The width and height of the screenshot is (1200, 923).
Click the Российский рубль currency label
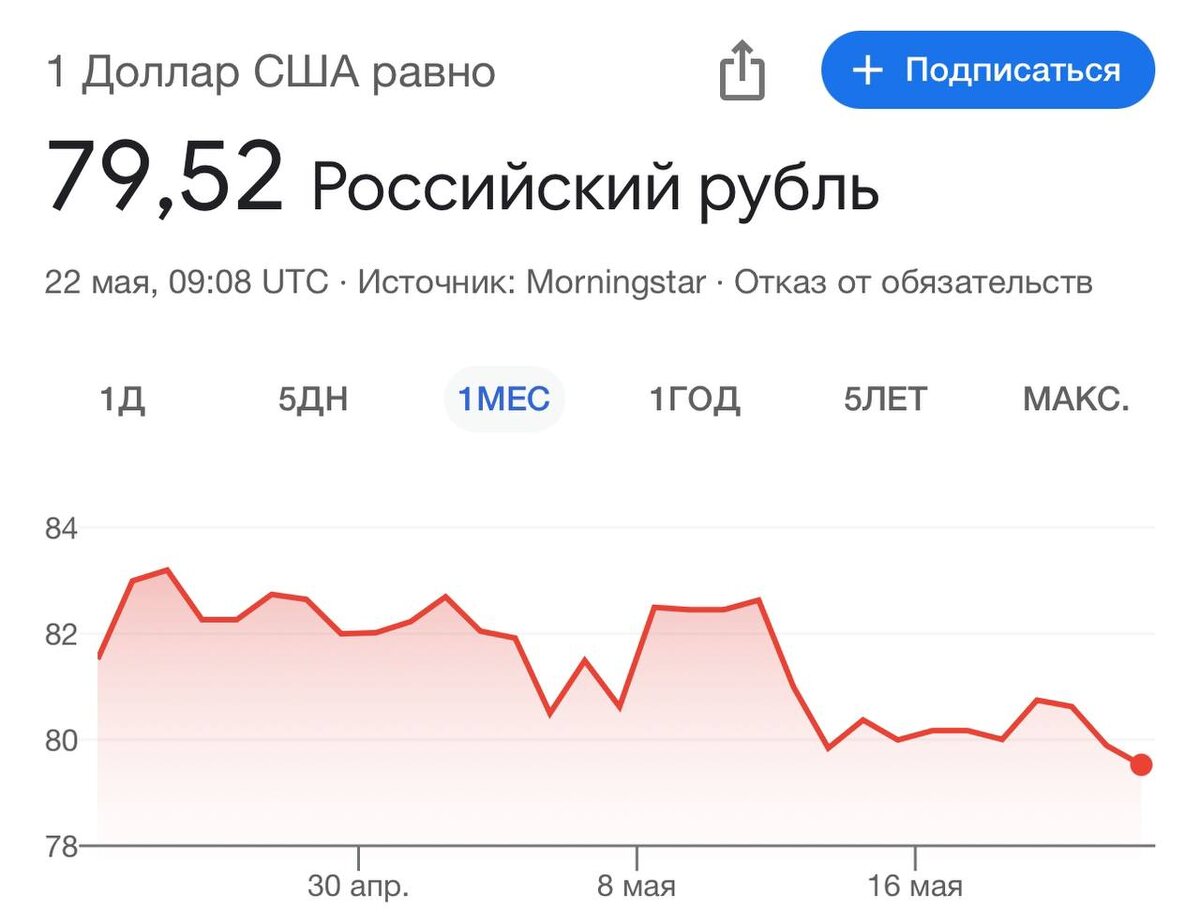596,185
